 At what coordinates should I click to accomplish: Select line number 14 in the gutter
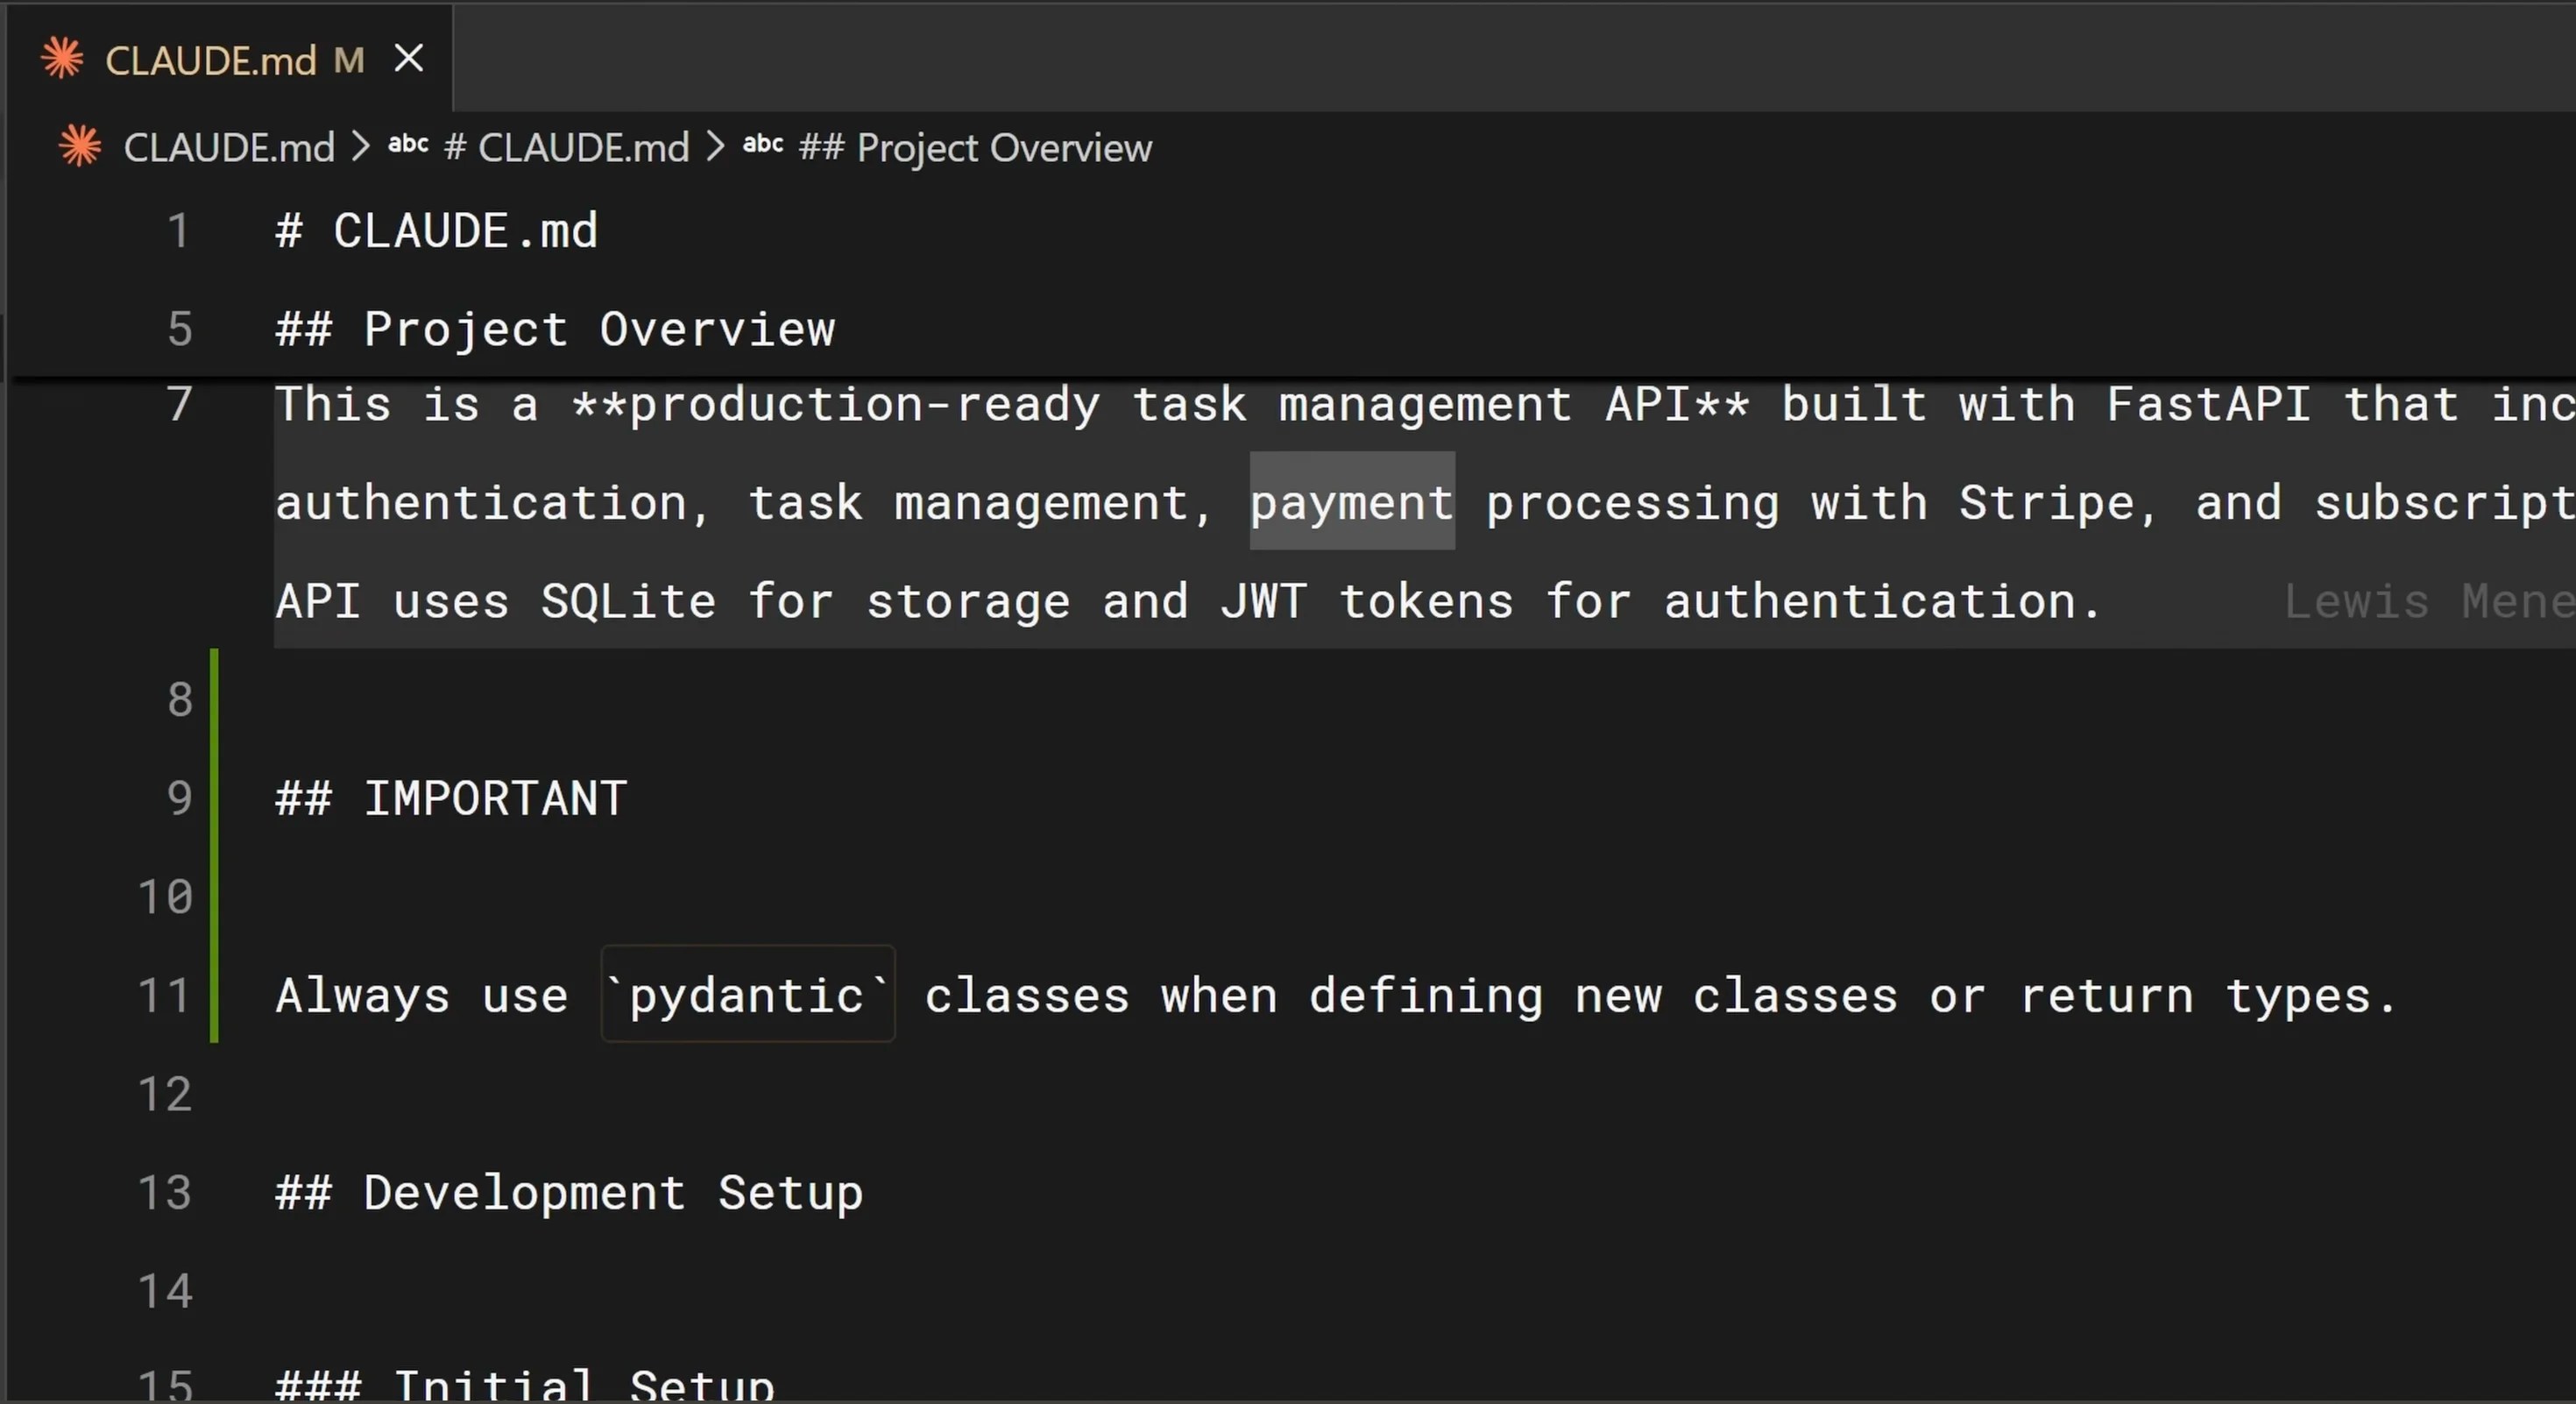pos(165,1291)
